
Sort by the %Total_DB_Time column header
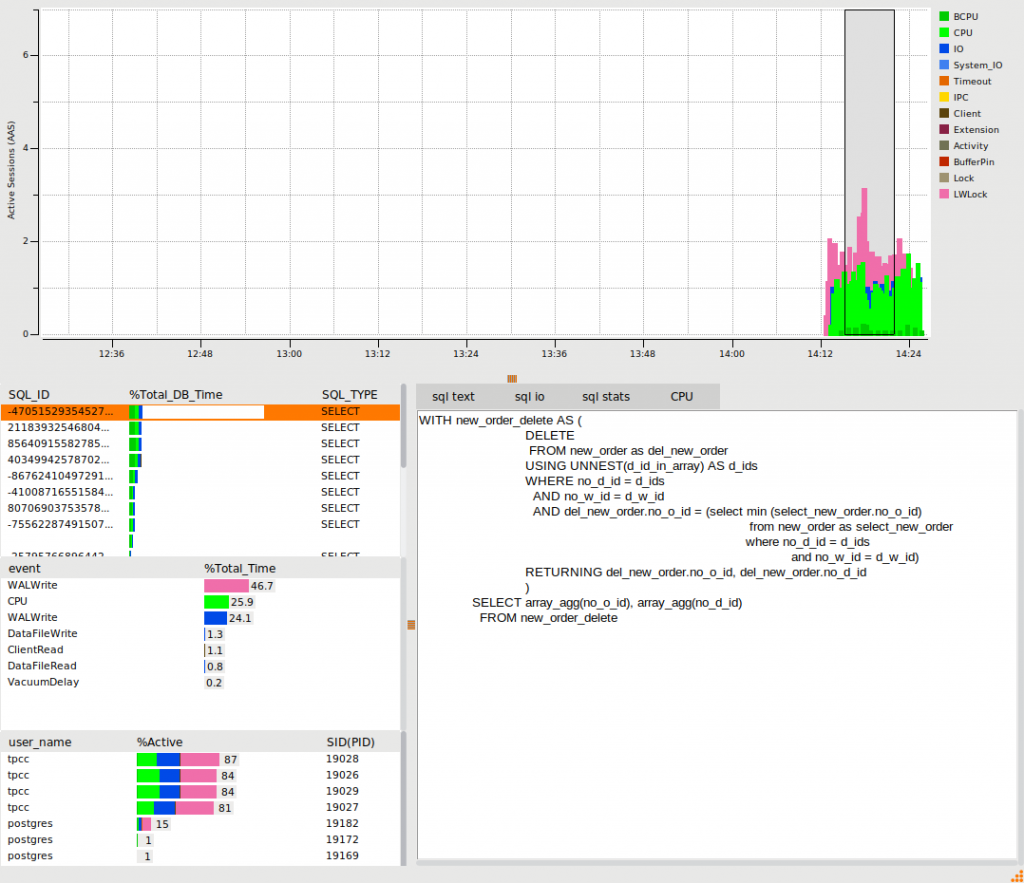click(x=175, y=395)
